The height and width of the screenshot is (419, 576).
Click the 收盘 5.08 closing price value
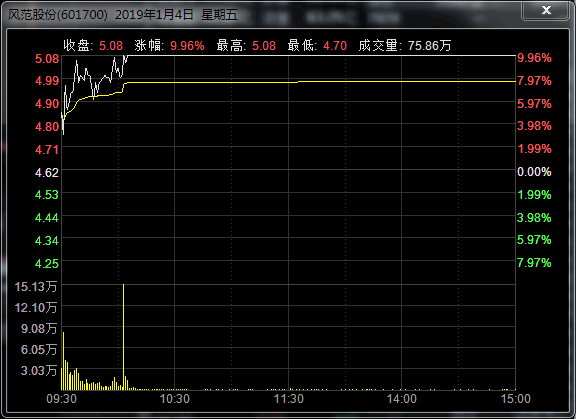(x=111, y=46)
